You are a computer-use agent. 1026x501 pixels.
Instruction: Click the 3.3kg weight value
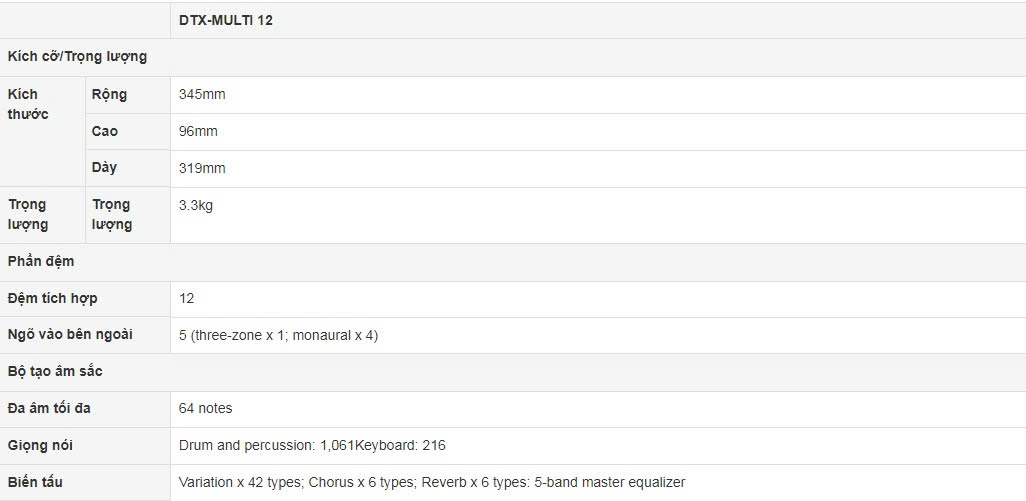[196, 205]
